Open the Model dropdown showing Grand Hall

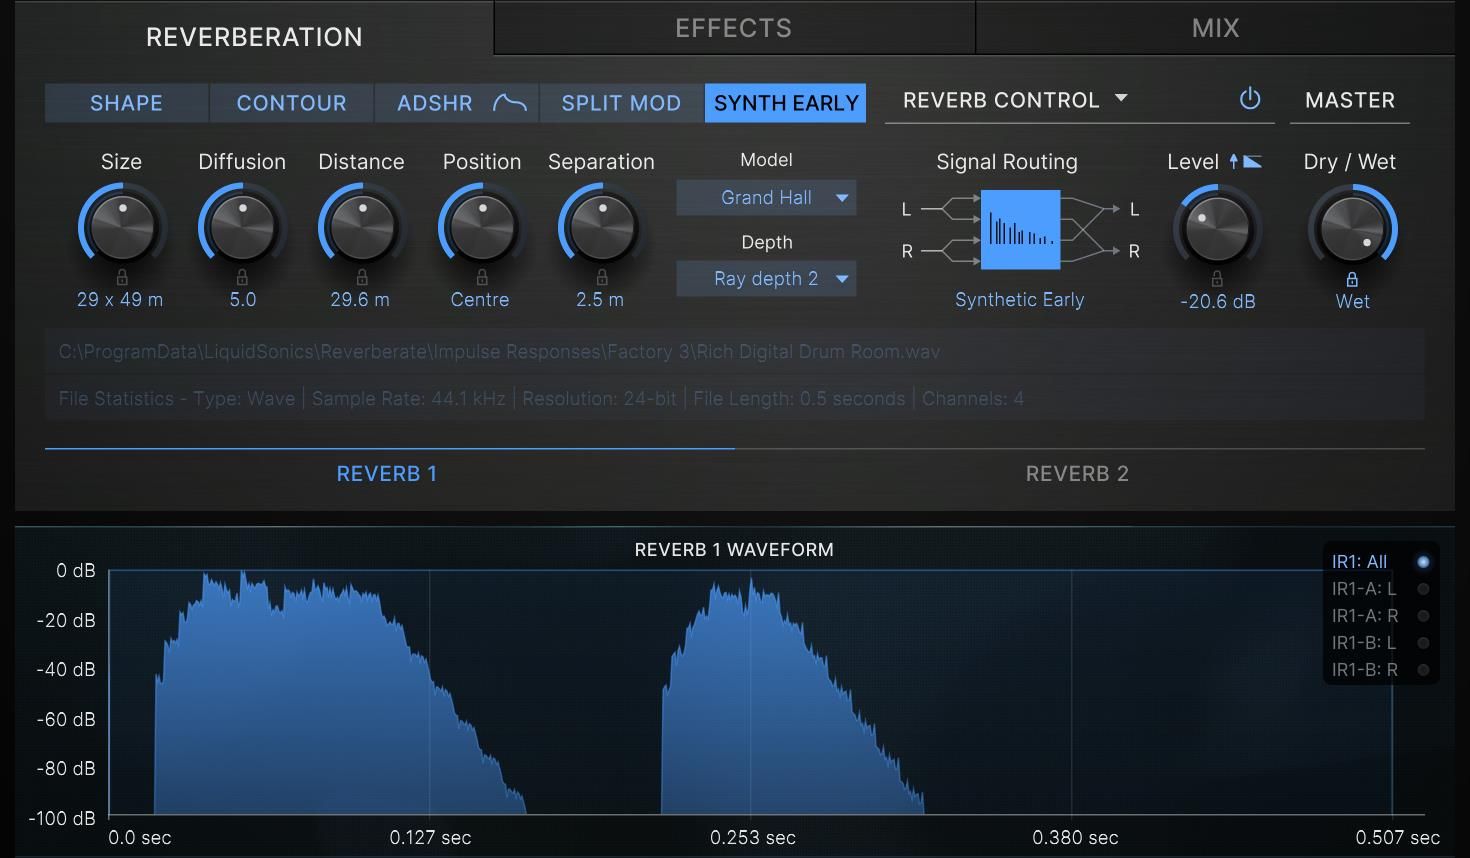(x=766, y=198)
